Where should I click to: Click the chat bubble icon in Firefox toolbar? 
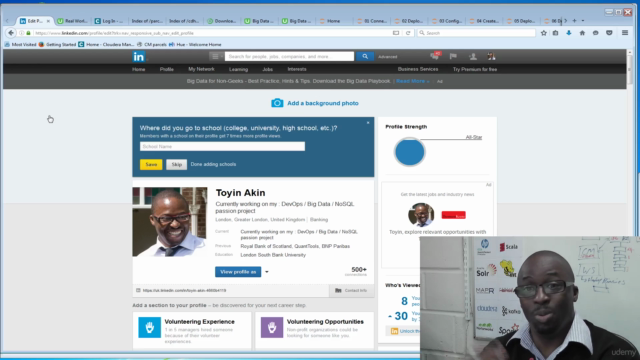click(x=596, y=33)
